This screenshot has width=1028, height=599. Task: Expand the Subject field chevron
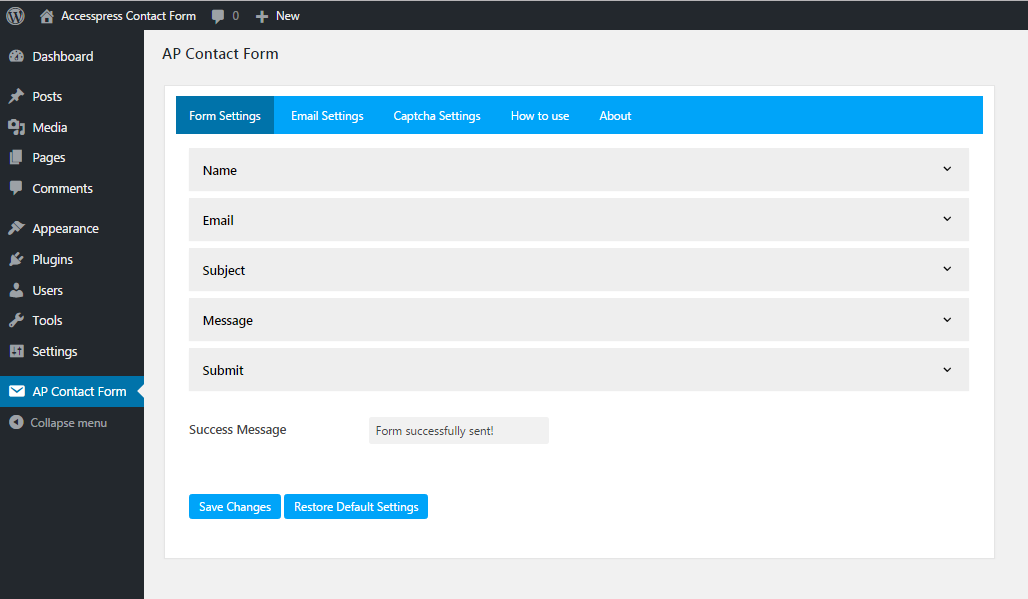click(x=947, y=269)
